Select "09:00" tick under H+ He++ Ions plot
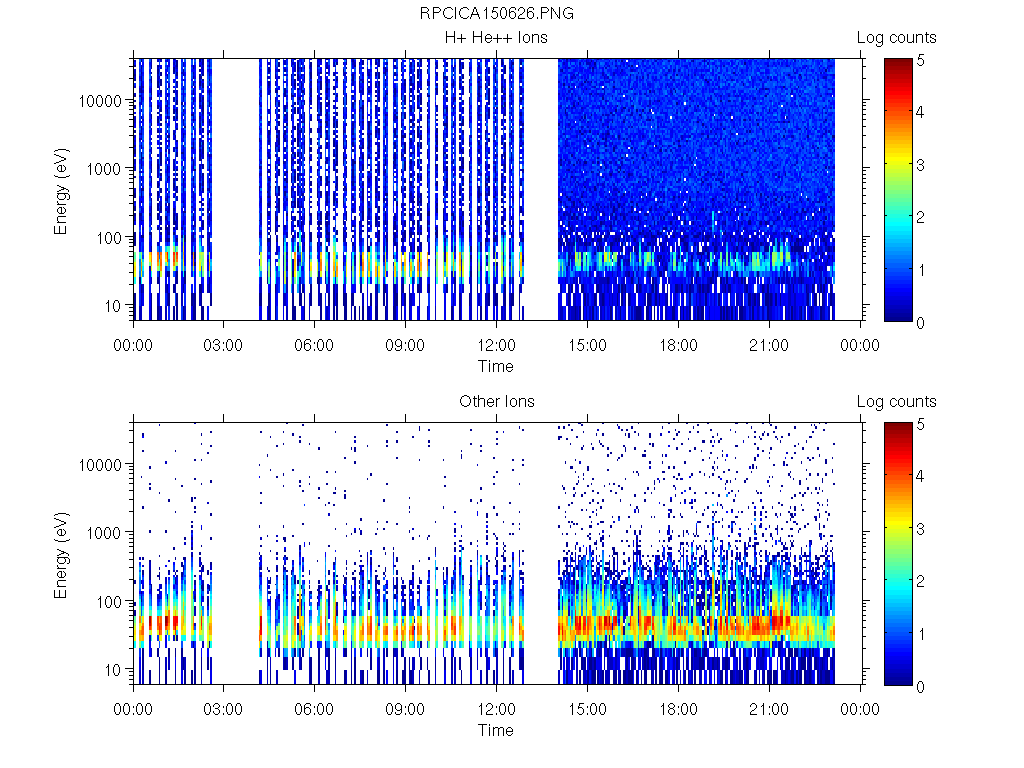 (x=405, y=345)
